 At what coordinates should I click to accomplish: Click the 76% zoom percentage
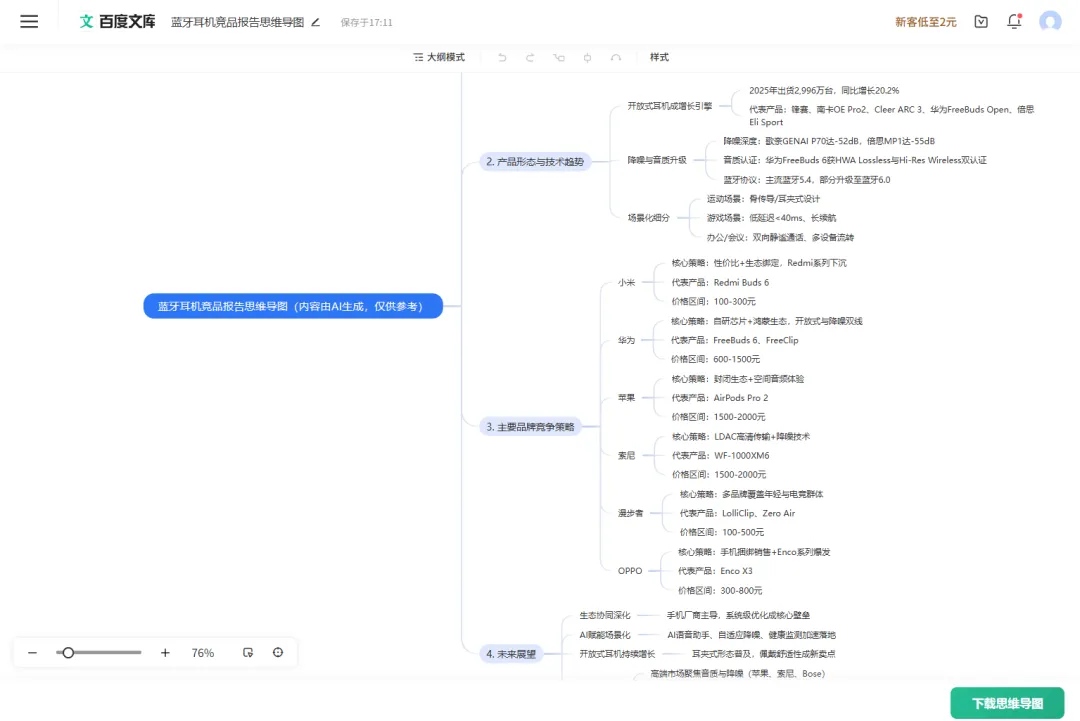(202, 653)
